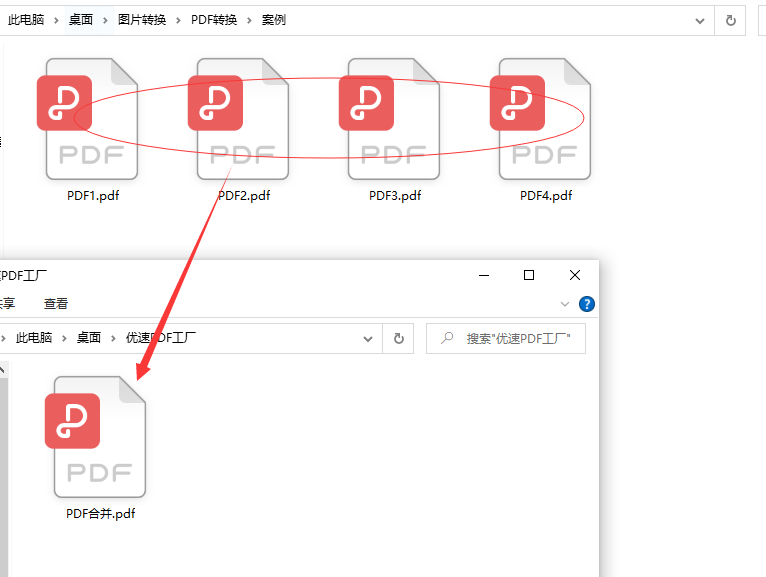Click 案例 breadcrumb in address bar

click(274, 20)
